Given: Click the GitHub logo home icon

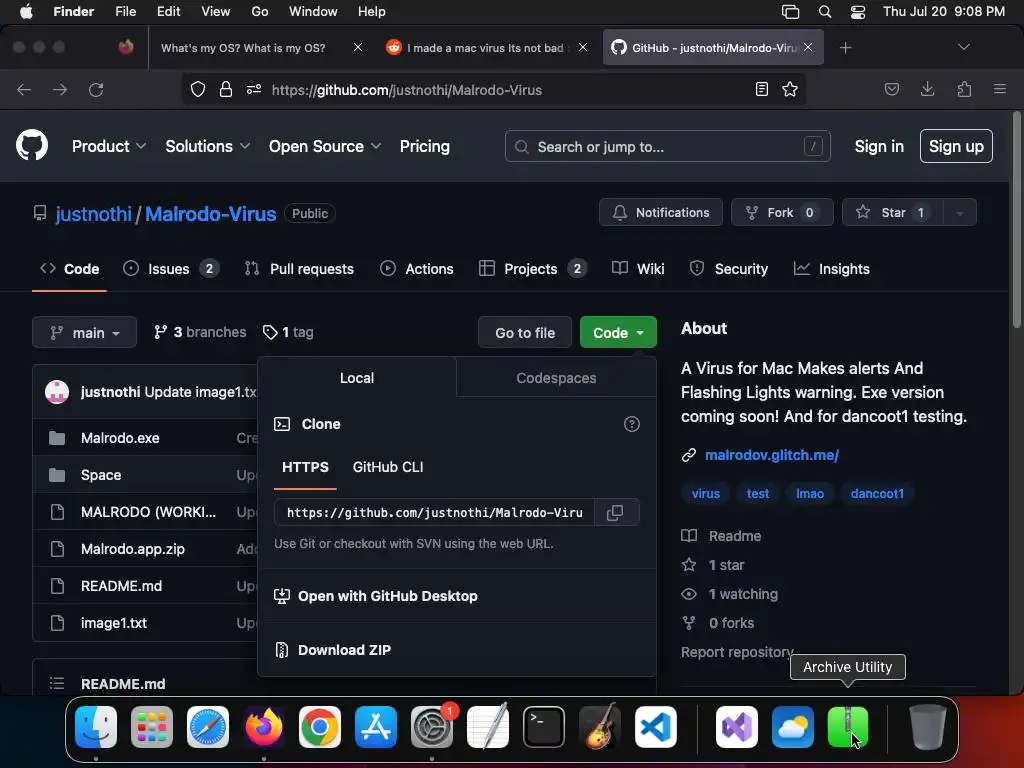Looking at the screenshot, I should pyautogui.click(x=32, y=145).
